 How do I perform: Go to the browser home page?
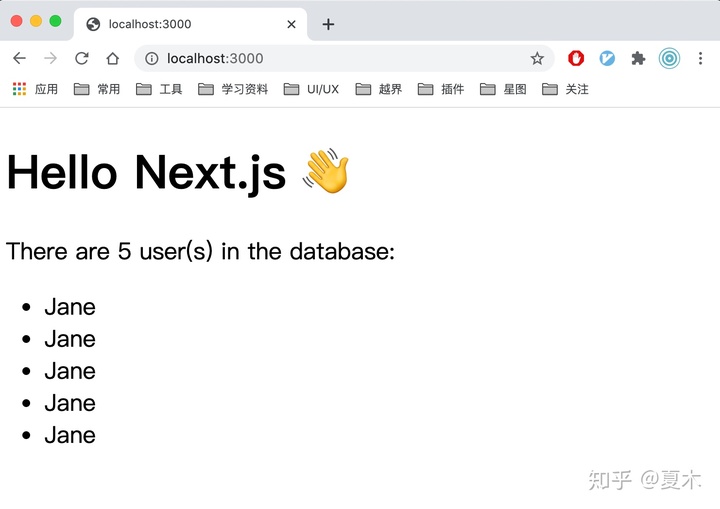coord(112,58)
